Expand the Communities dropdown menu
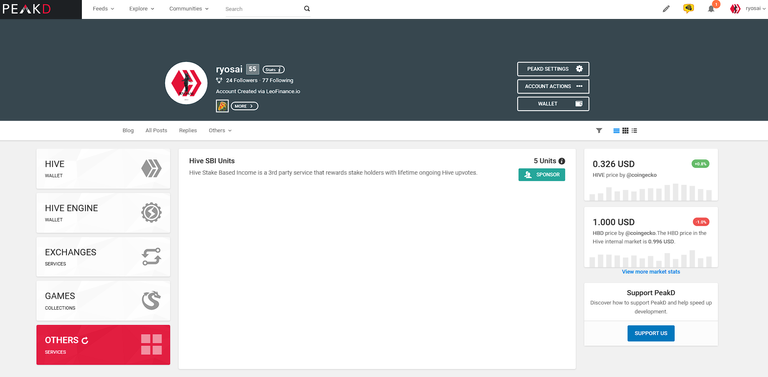 (x=189, y=9)
